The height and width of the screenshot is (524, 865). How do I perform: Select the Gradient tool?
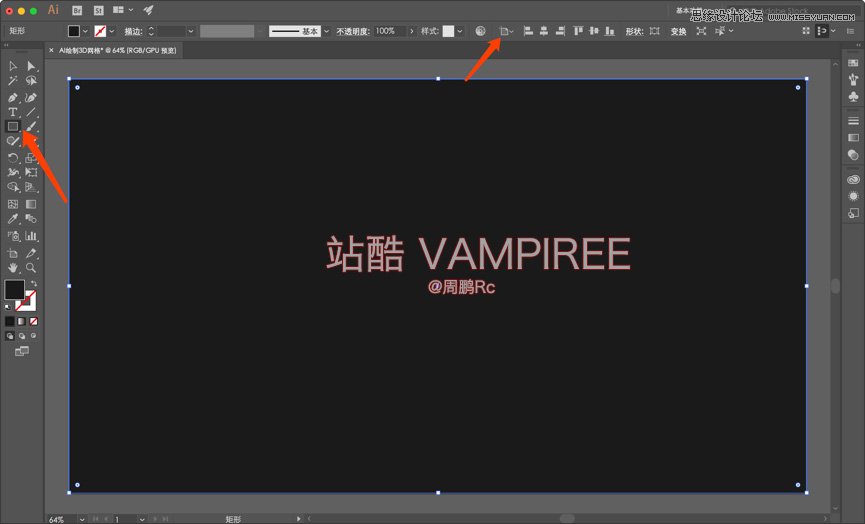(31, 204)
